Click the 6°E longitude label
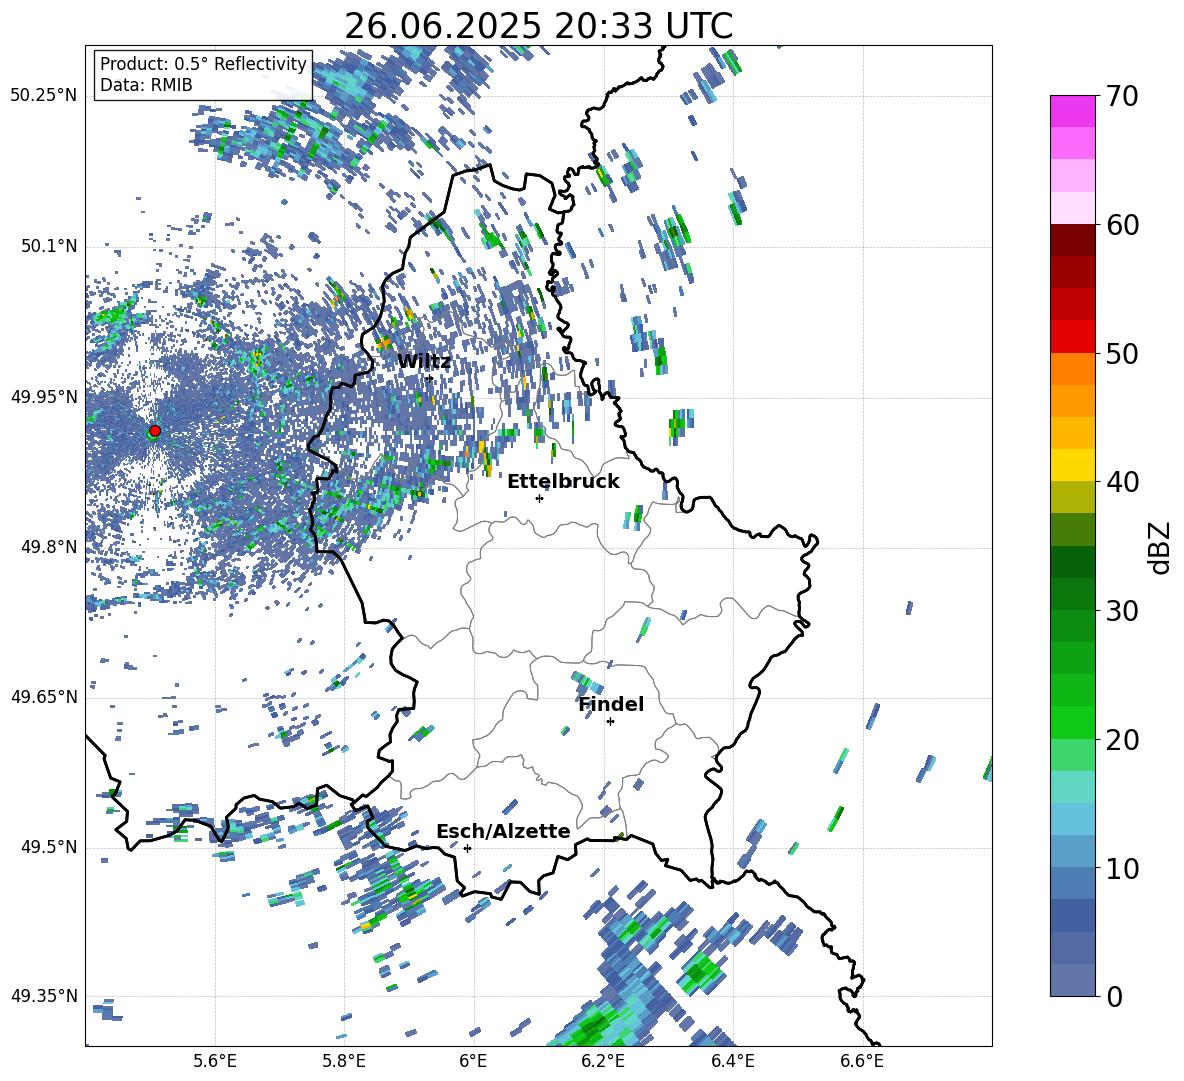Viewport: 1184px width, 1081px height. tap(473, 1061)
